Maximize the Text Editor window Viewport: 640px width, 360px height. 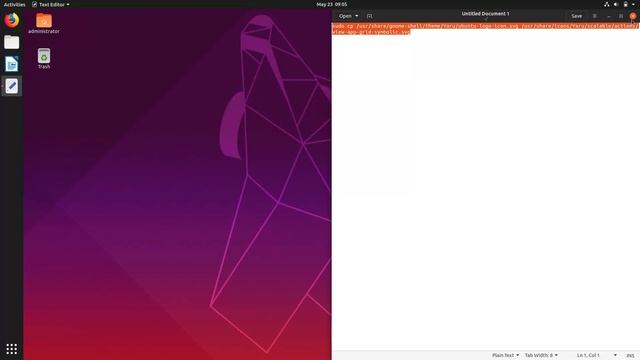(621, 16)
